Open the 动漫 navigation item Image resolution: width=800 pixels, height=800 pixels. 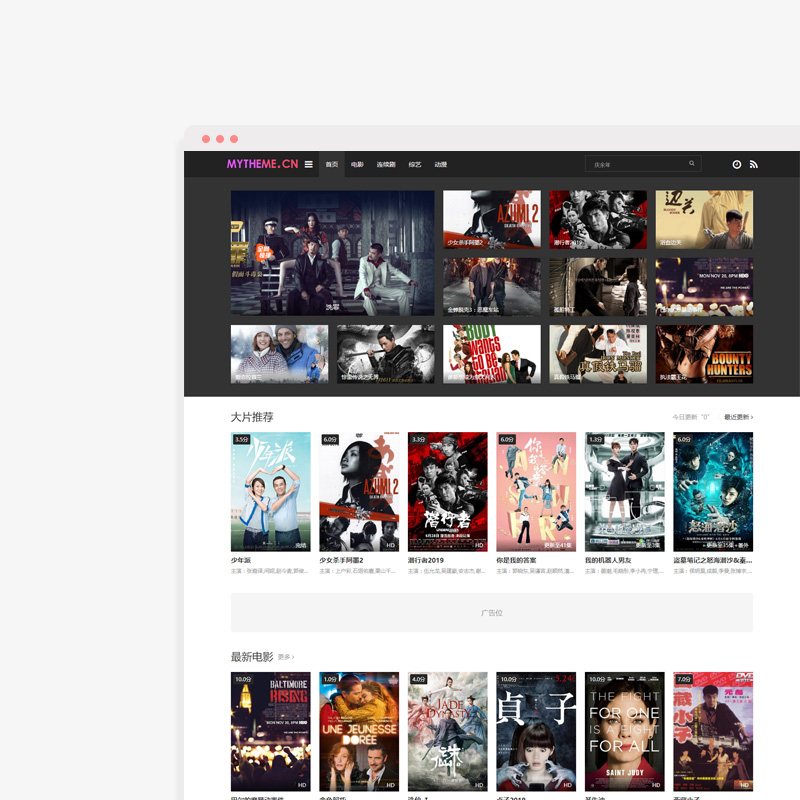click(x=441, y=164)
